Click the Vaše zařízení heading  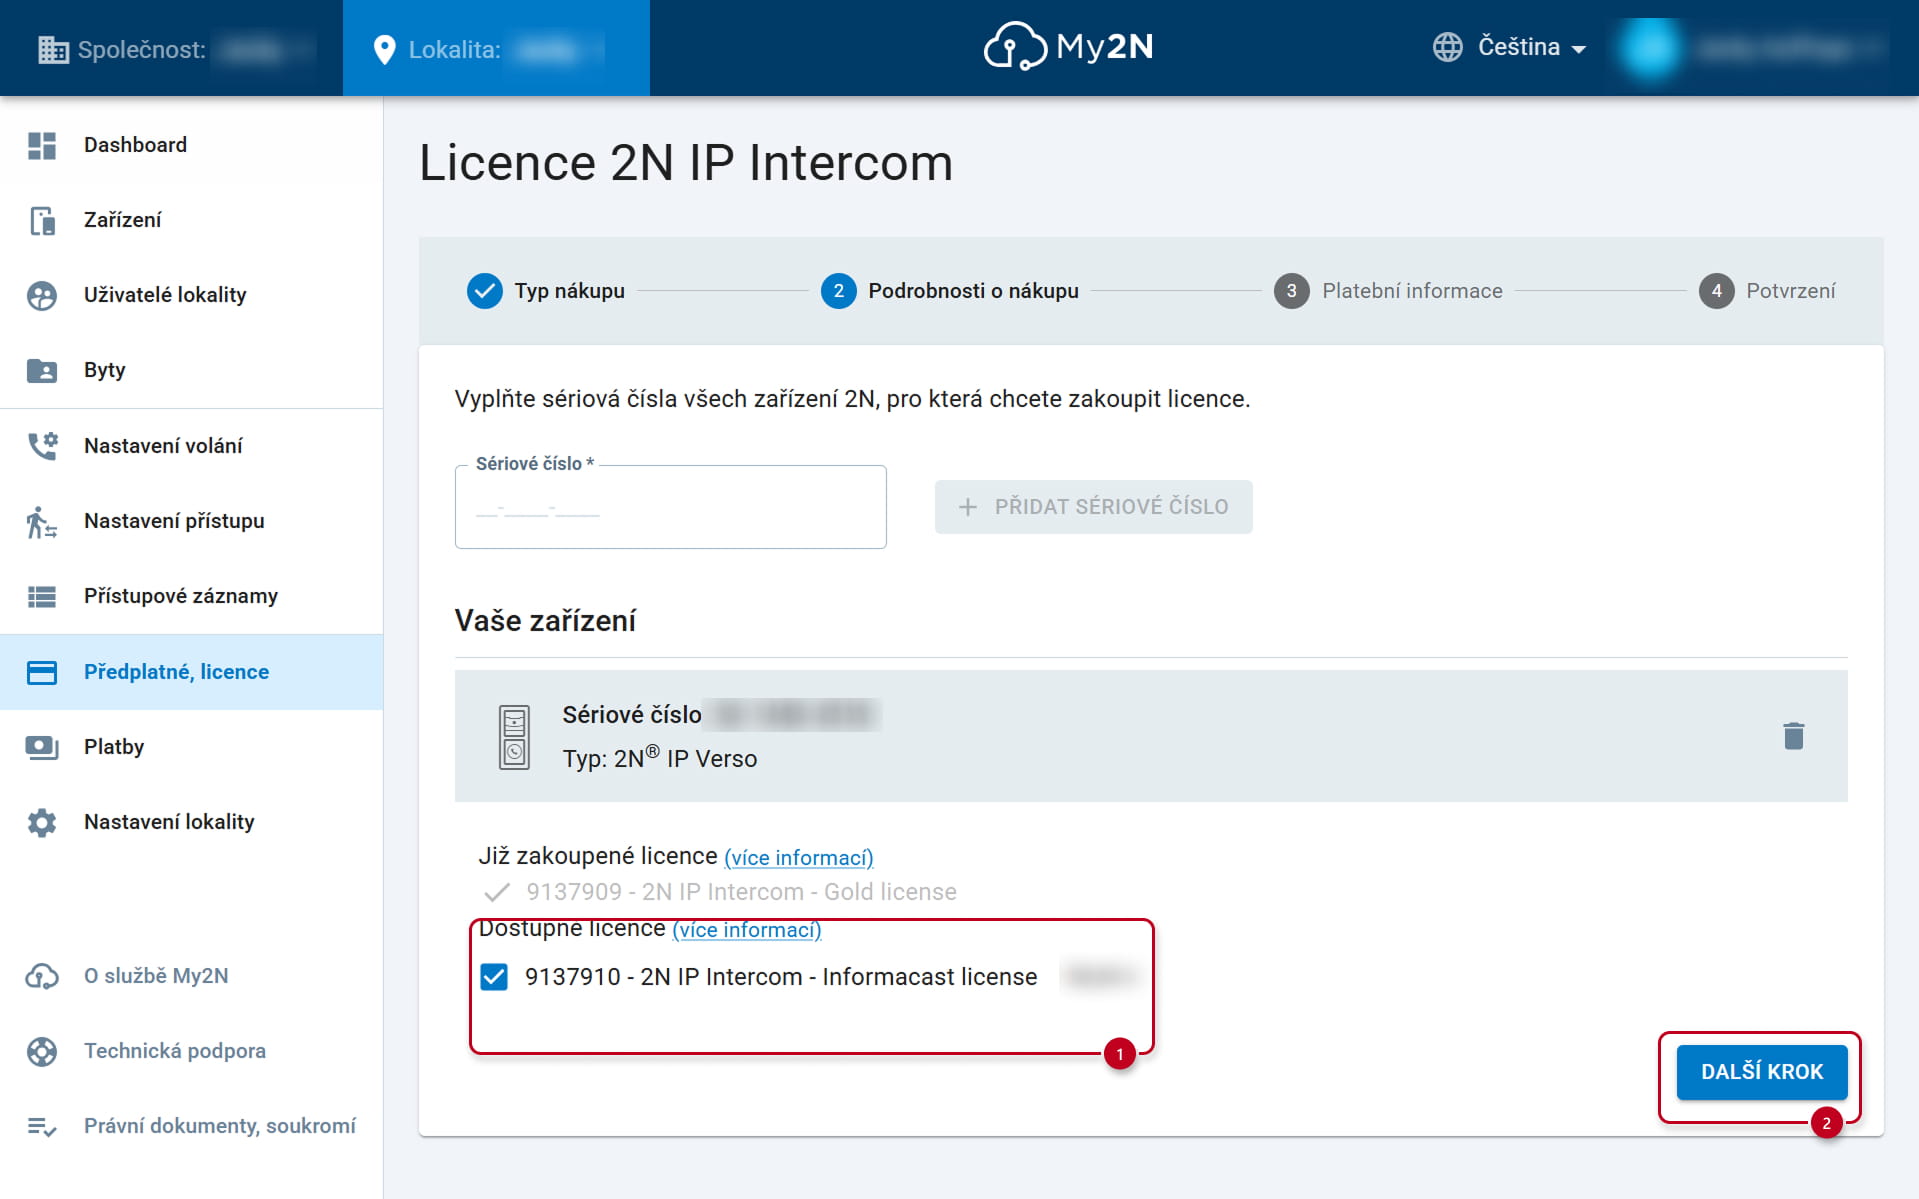(545, 621)
